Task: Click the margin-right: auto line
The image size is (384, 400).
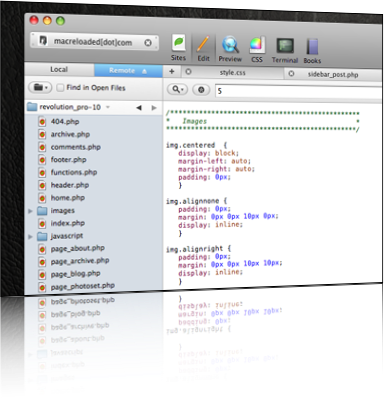Action: [216, 169]
